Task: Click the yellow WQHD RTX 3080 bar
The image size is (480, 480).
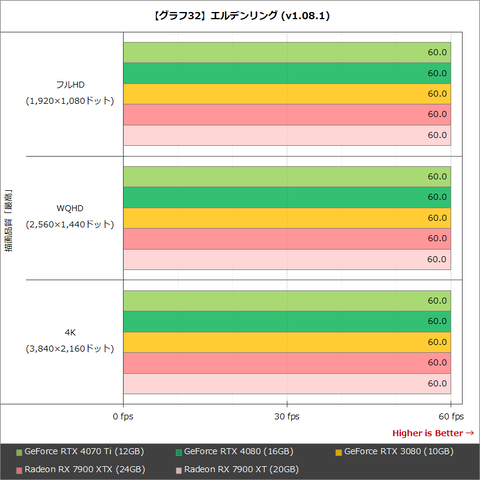Action: 287,218
